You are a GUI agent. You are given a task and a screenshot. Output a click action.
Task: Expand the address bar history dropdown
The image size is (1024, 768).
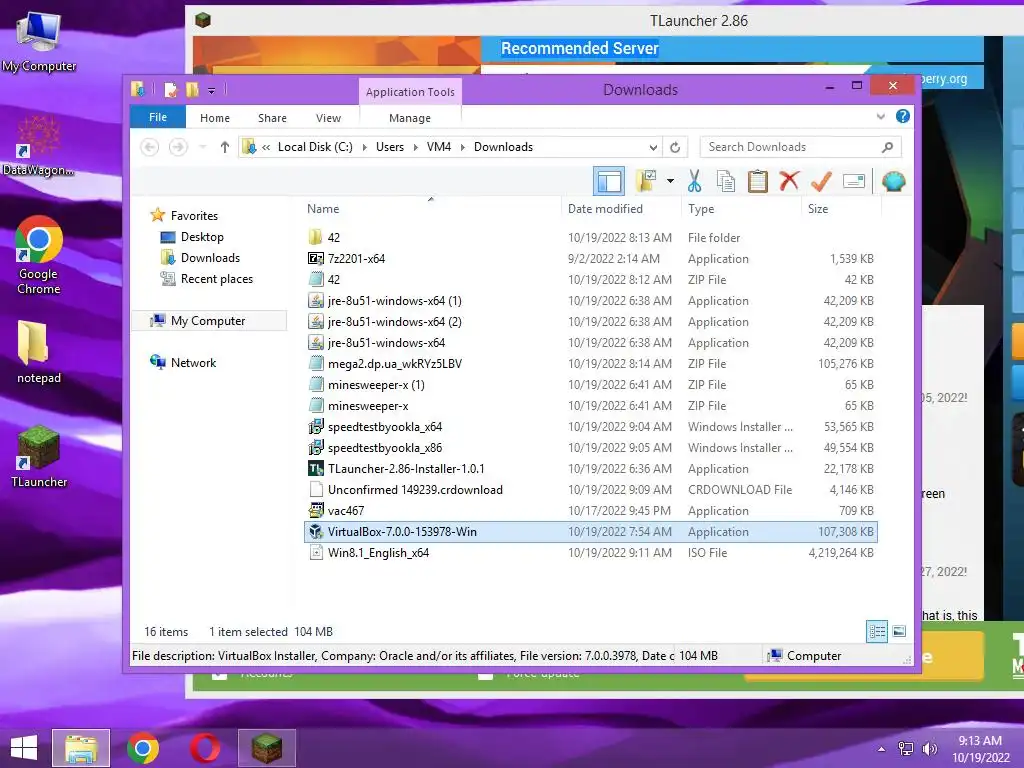(653, 147)
